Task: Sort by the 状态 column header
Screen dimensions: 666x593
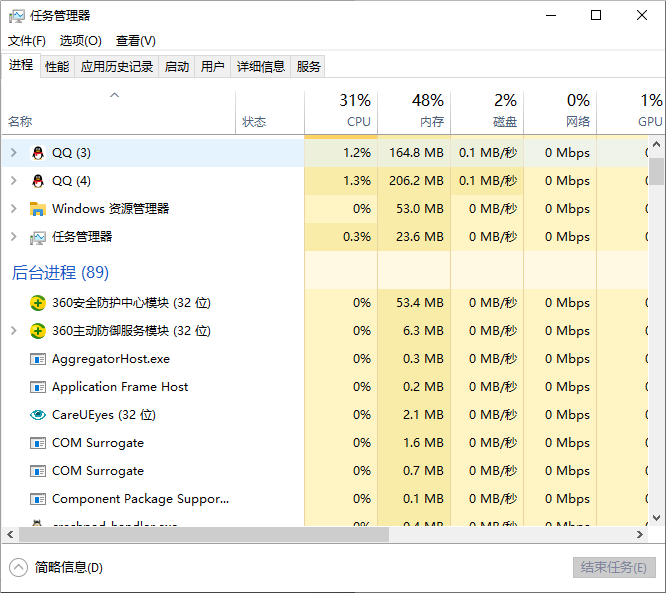Action: point(270,113)
